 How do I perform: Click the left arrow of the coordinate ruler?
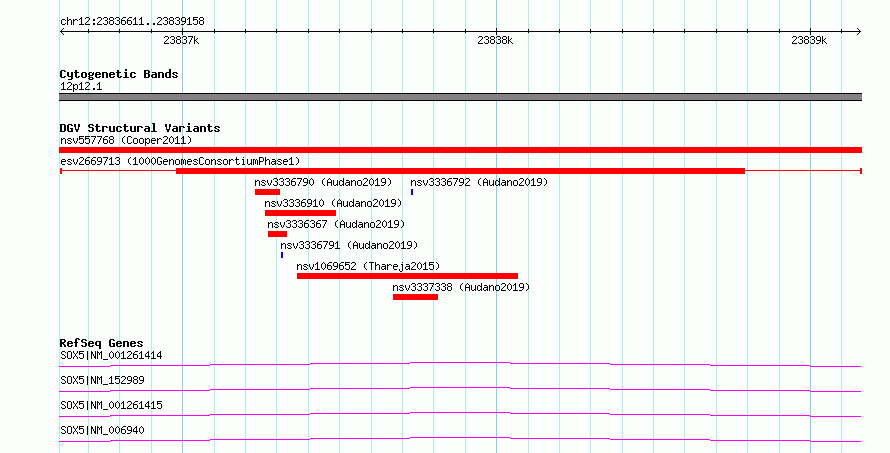62,32
